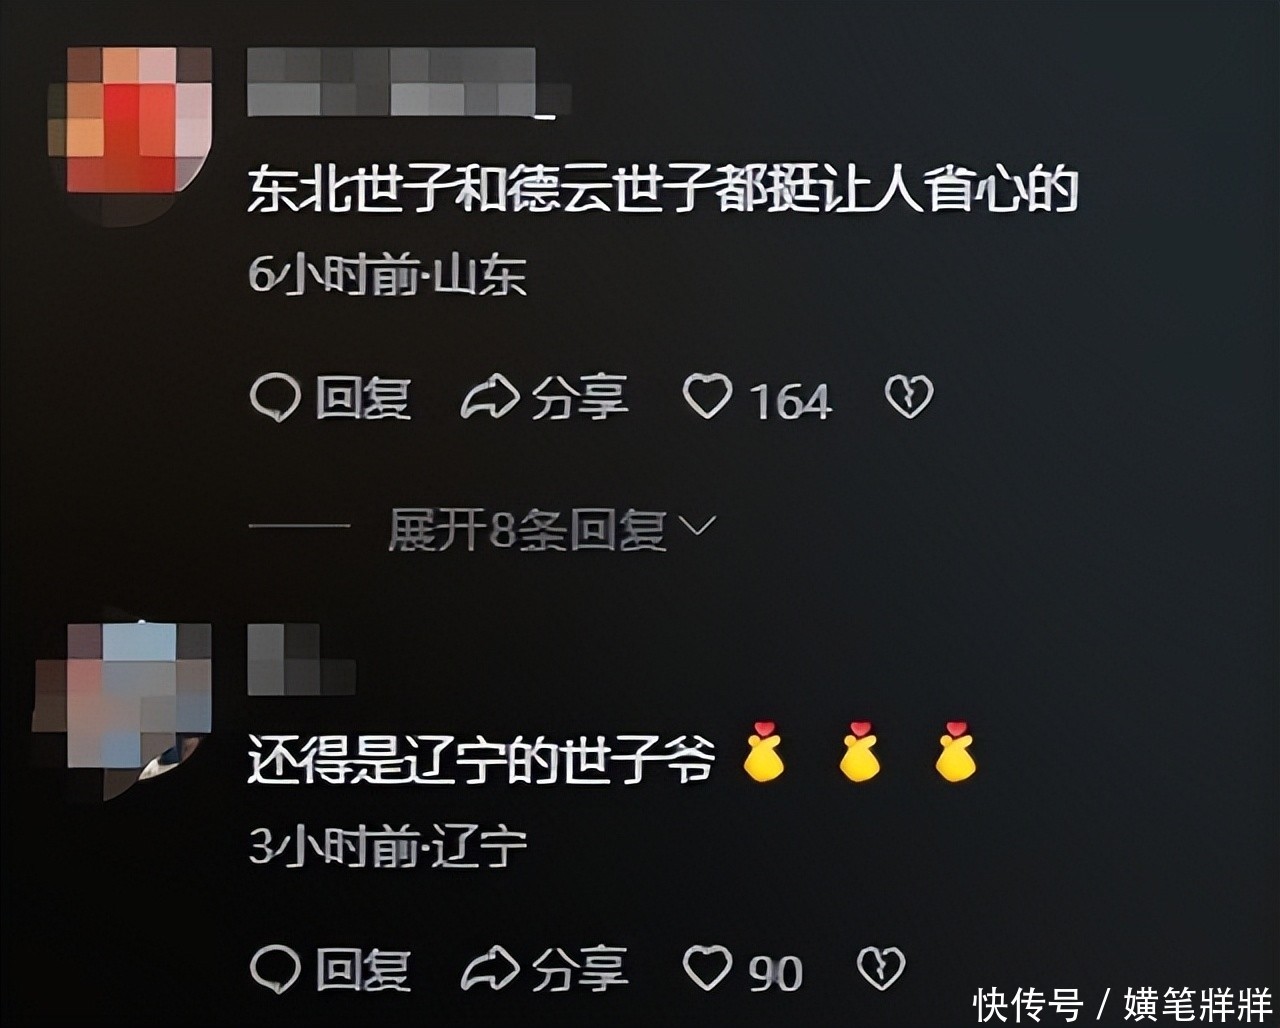
Task: Click the reply bubble icon on Shandong comment
Action: tap(274, 398)
